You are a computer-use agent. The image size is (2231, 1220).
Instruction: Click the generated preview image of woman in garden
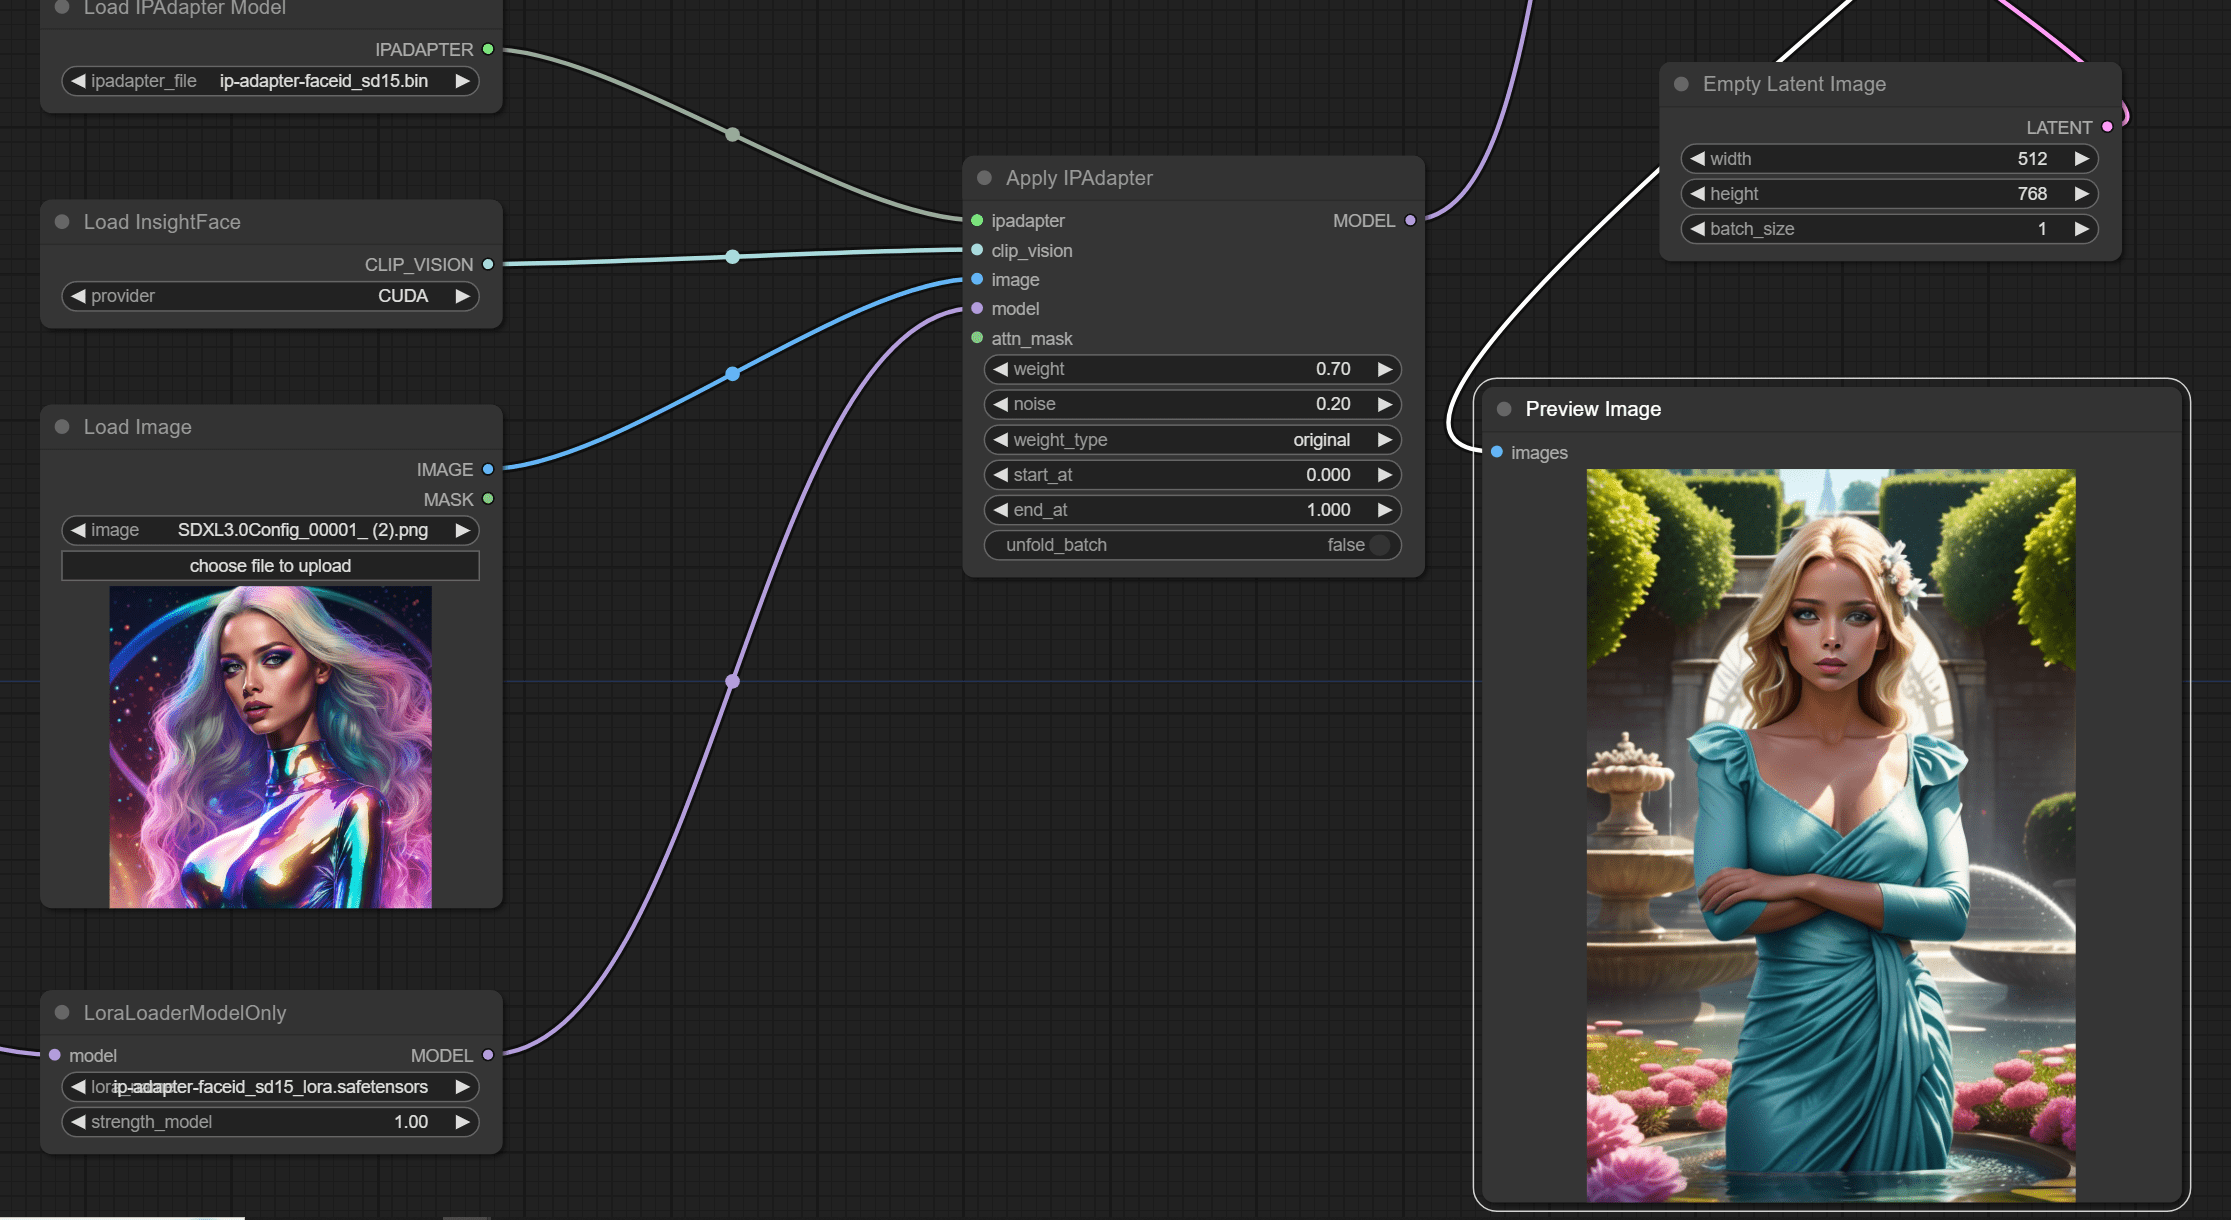[1831, 835]
